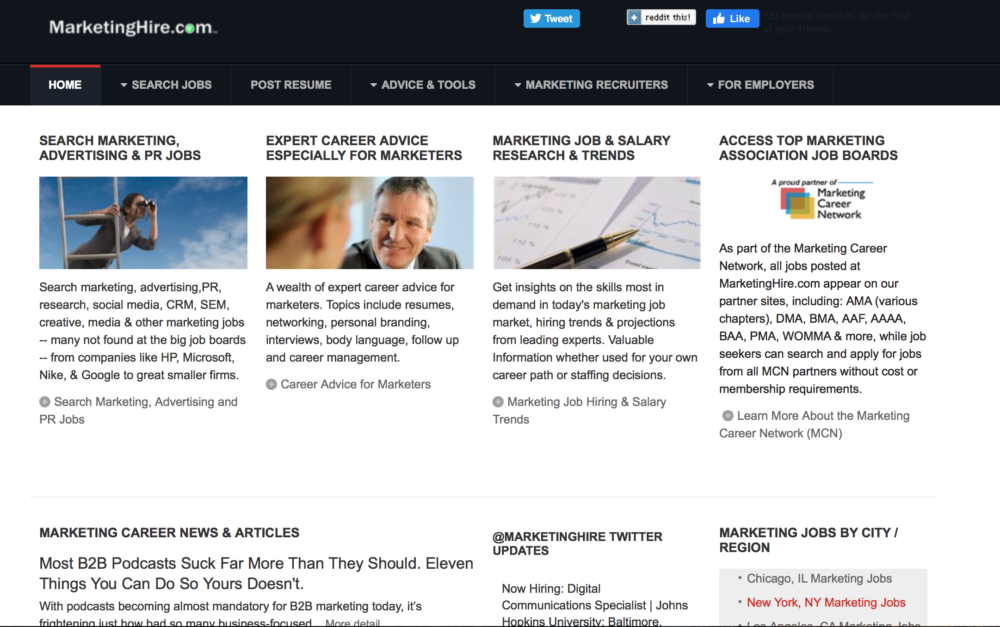The image size is (1000, 627).
Task: Click the Facebook Like button
Action: pyautogui.click(x=732, y=18)
